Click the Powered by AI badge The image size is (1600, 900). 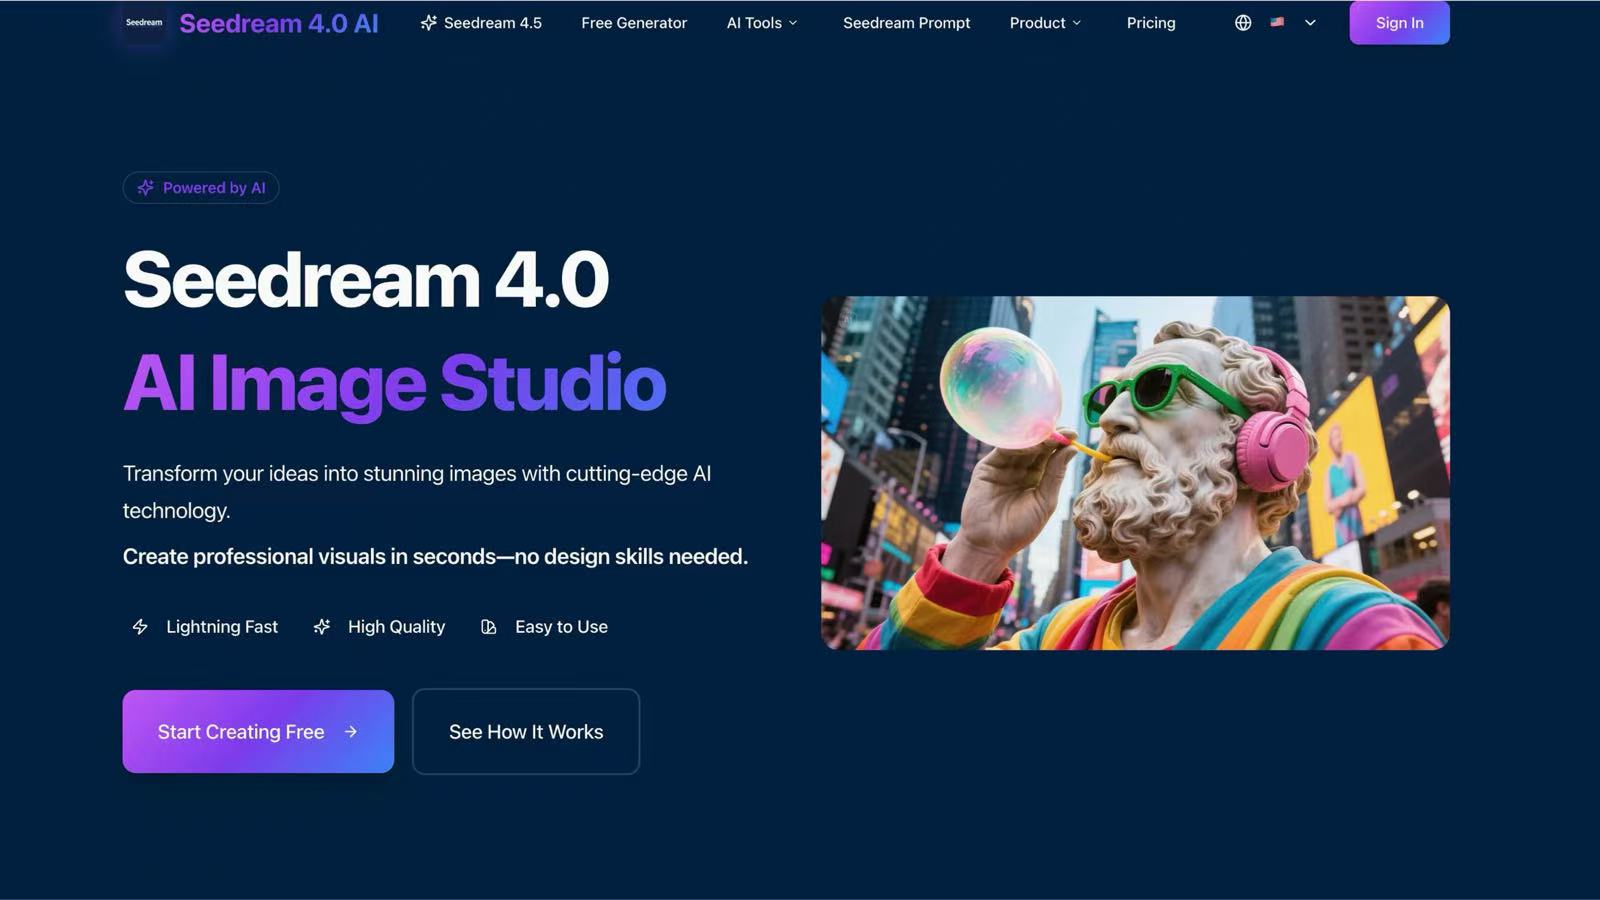(x=200, y=187)
